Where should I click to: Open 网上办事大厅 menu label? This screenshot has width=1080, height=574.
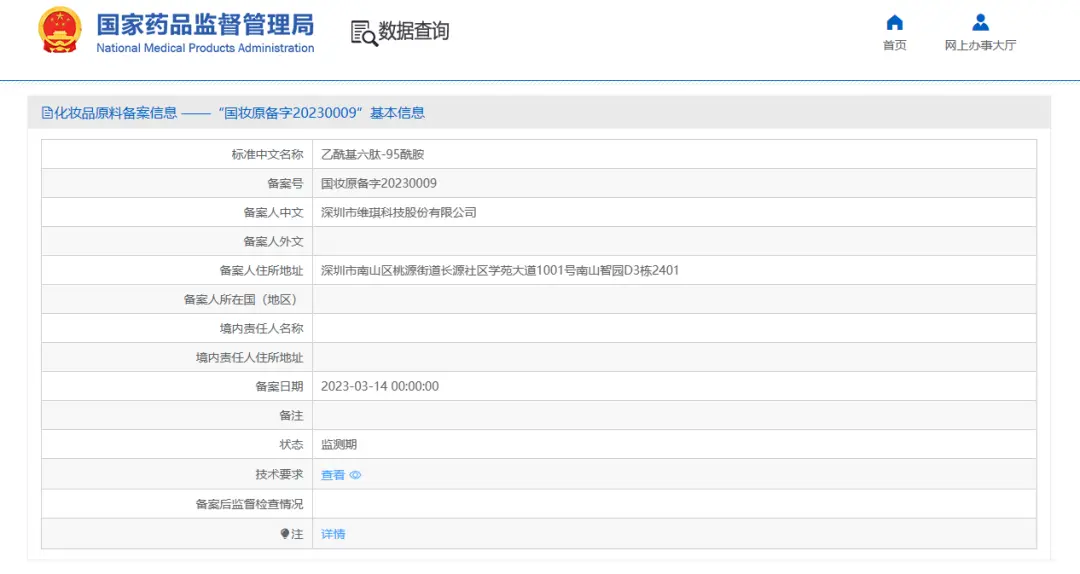pos(980,46)
